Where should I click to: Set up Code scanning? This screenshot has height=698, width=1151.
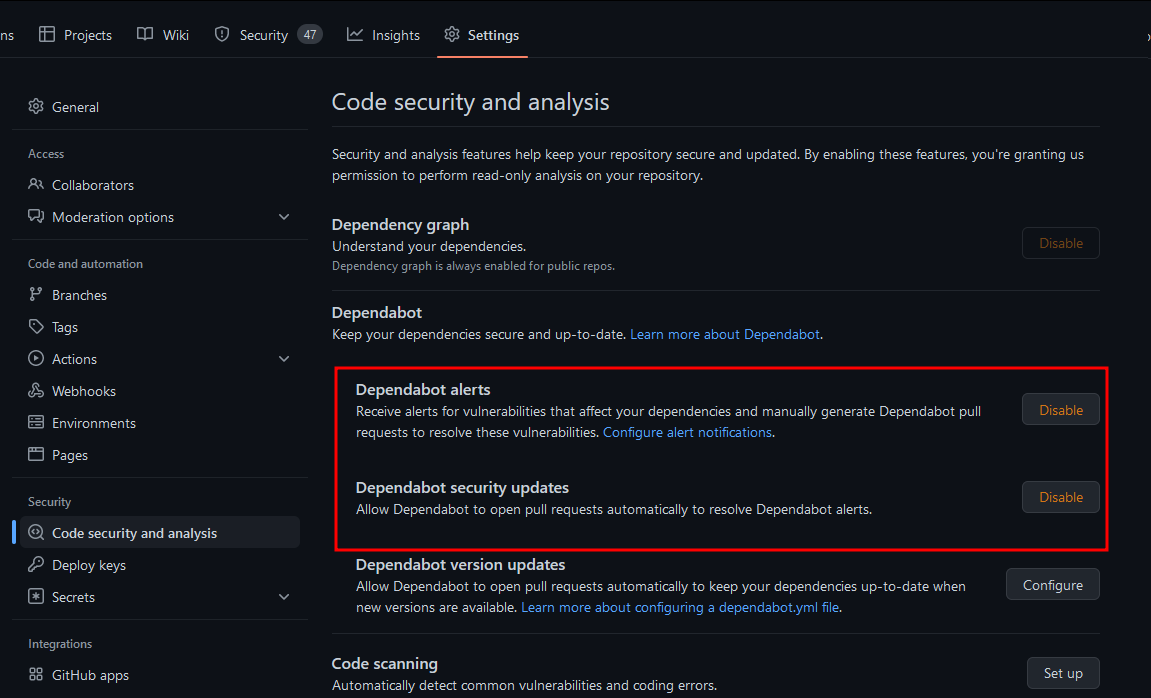coord(1063,673)
